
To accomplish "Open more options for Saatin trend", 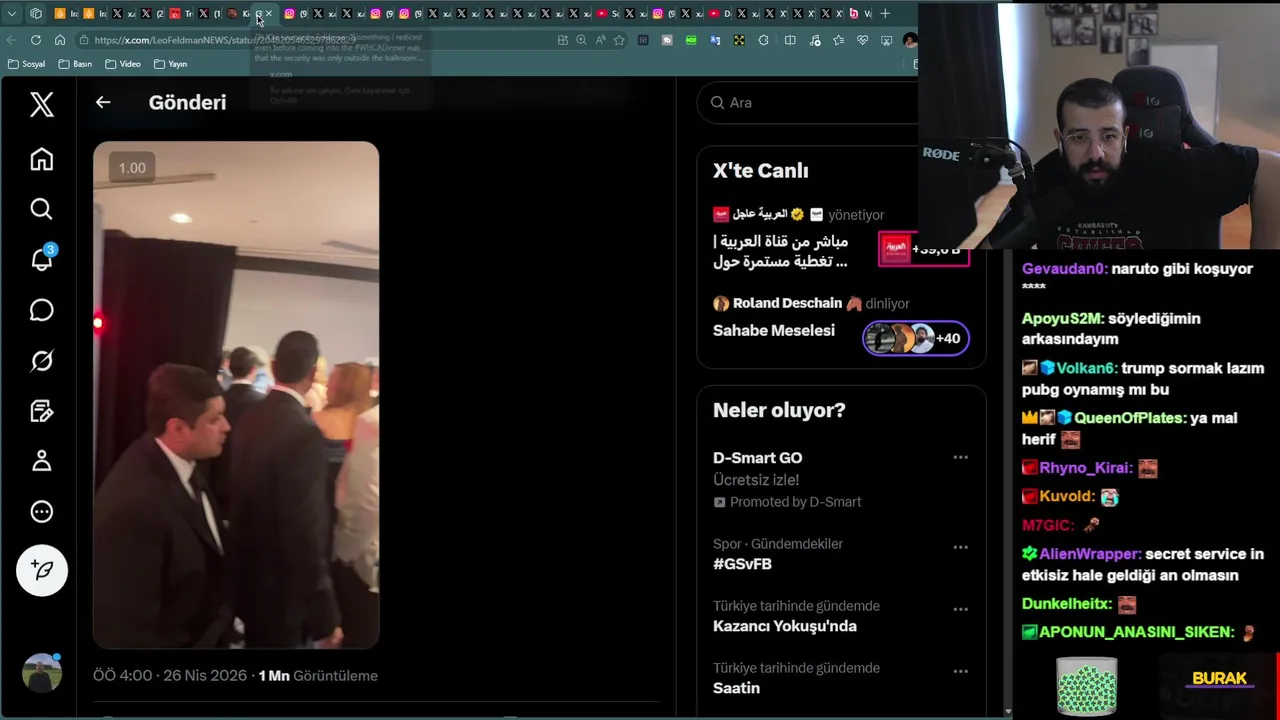I will point(960,671).
